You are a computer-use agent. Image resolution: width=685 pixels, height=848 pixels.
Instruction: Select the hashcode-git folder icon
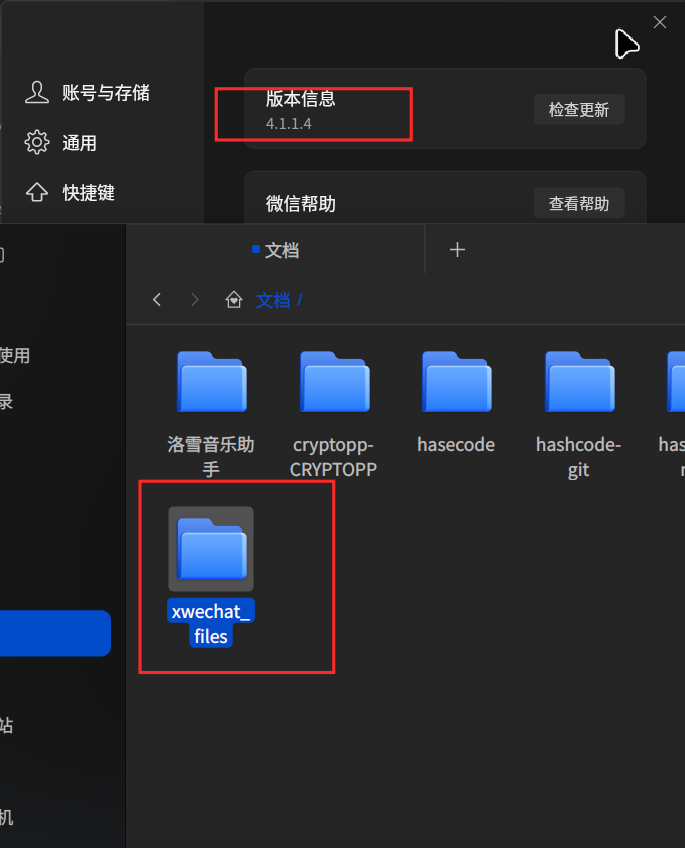(579, 382)
